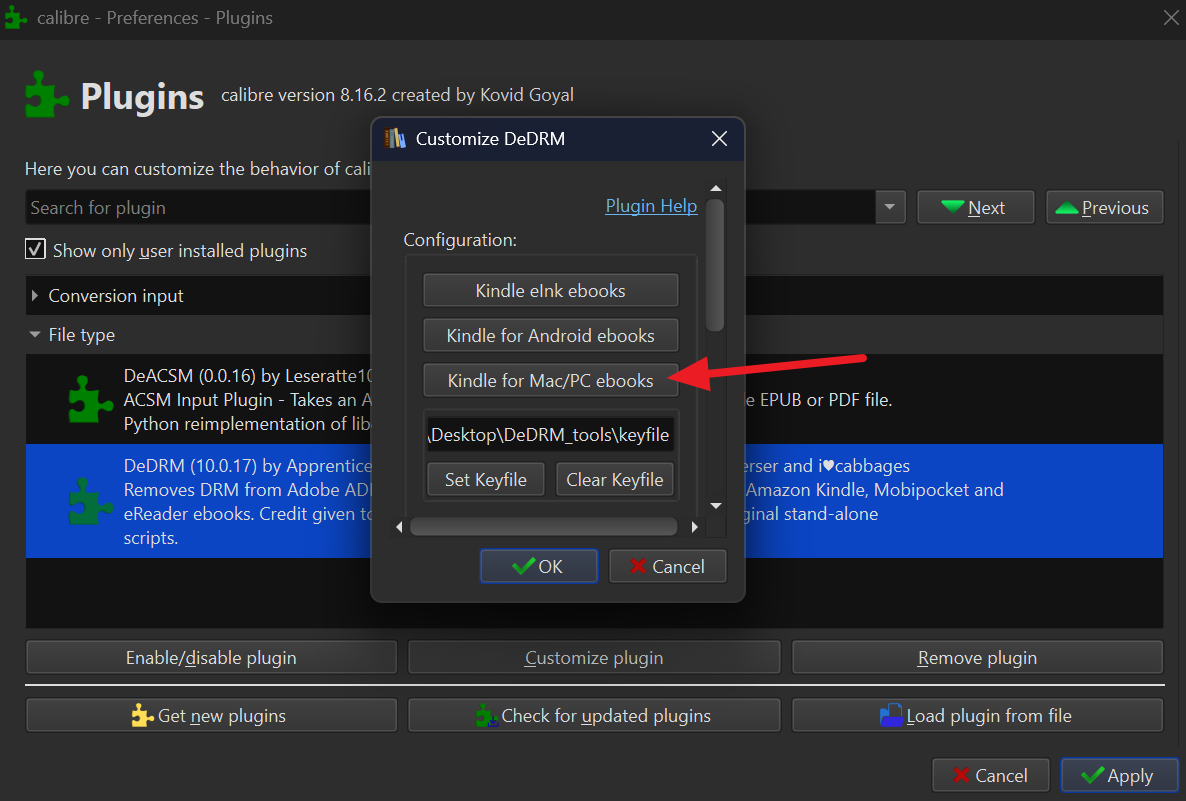Open the Plugin Help link
Screen dimensions: 1186x801
pos(651,206)
